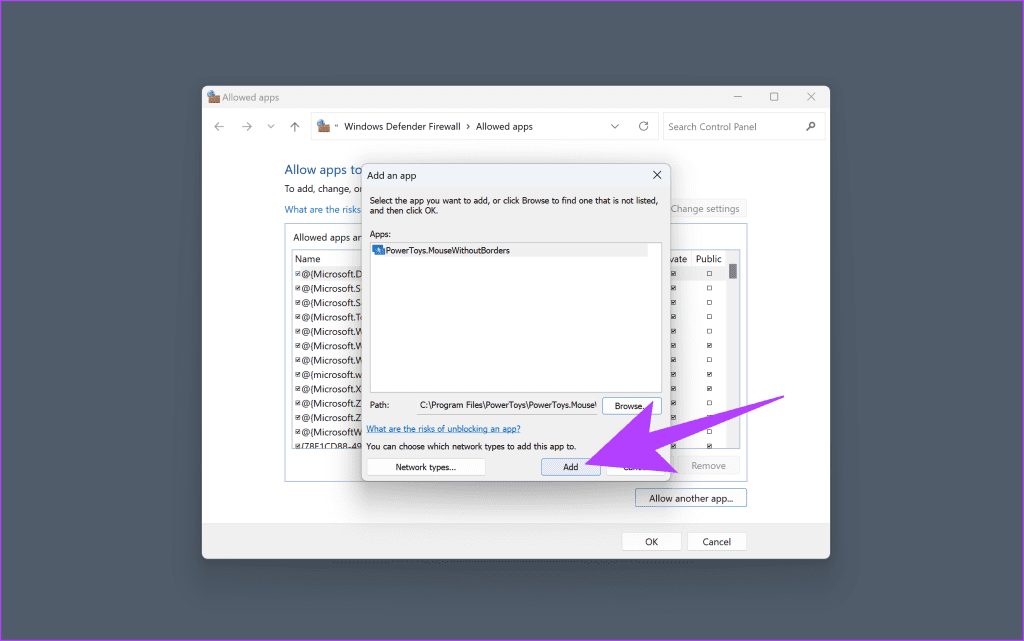Sort by the Name column header

(x=308, y=258)
